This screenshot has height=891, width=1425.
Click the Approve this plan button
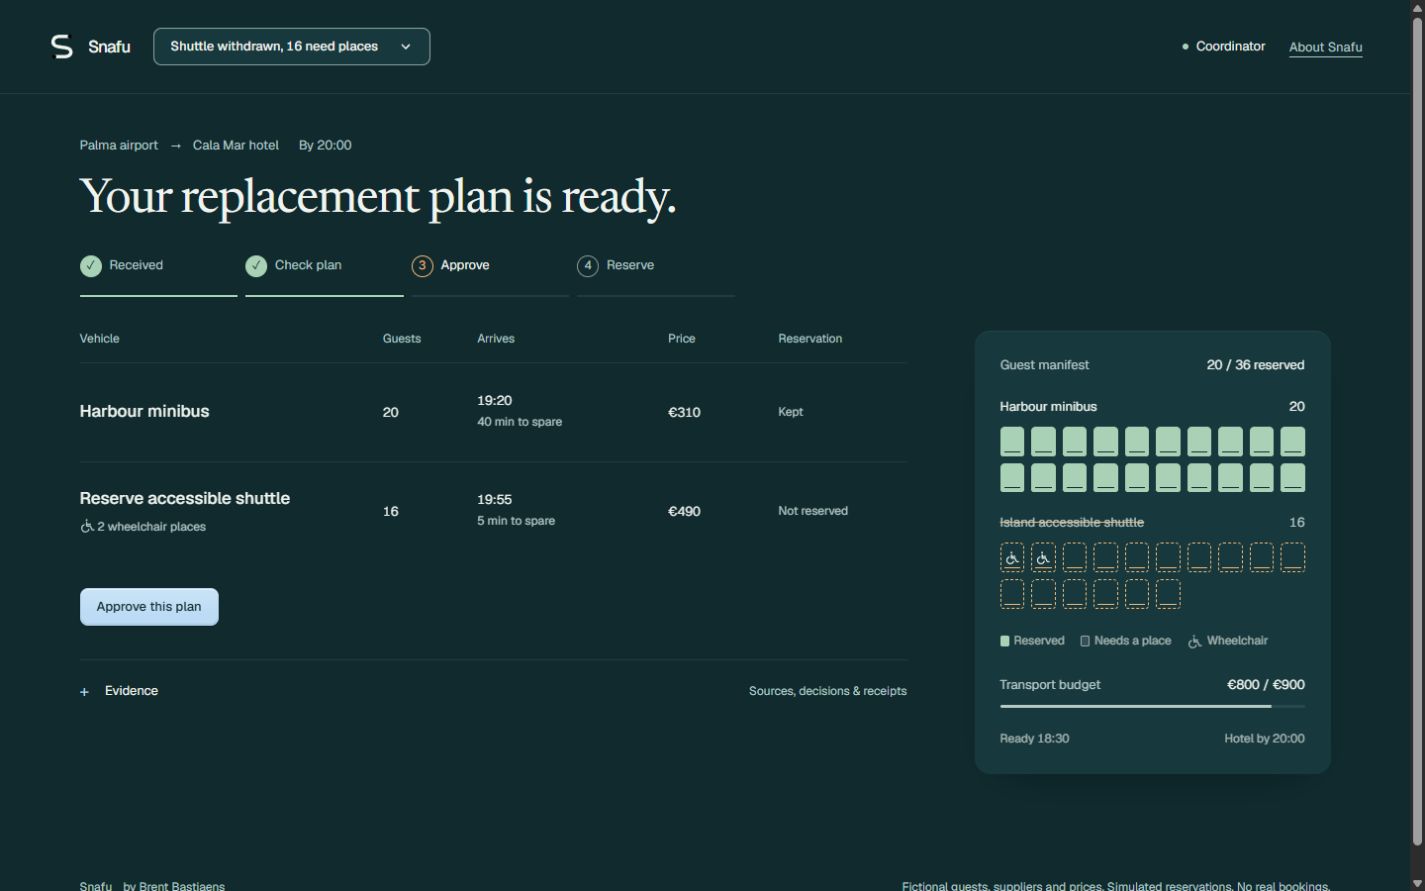tap(149, 607)
